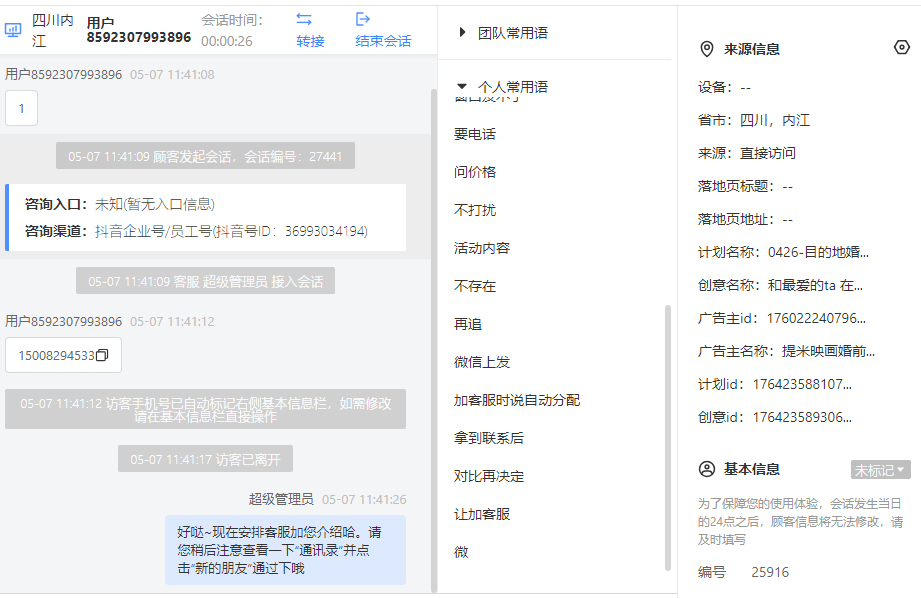Select the quick phrase 活动内容

(482, 248)
